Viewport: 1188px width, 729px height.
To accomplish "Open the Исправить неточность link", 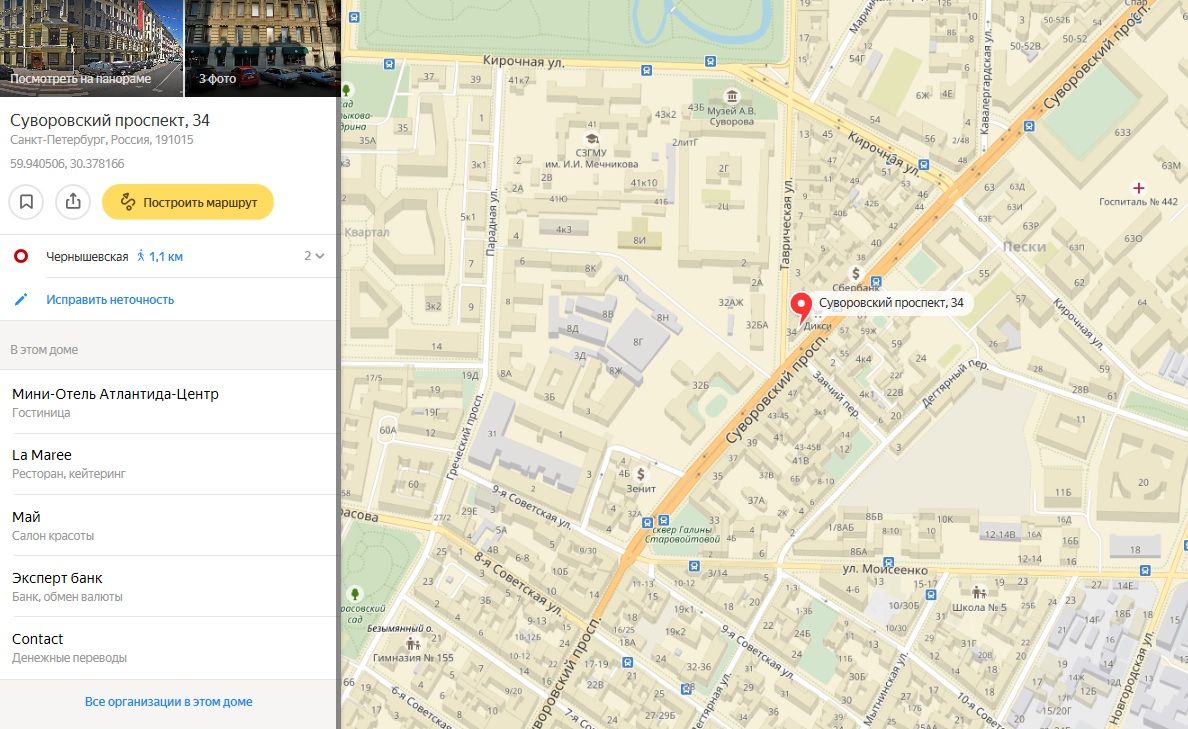I will (110, 299).
